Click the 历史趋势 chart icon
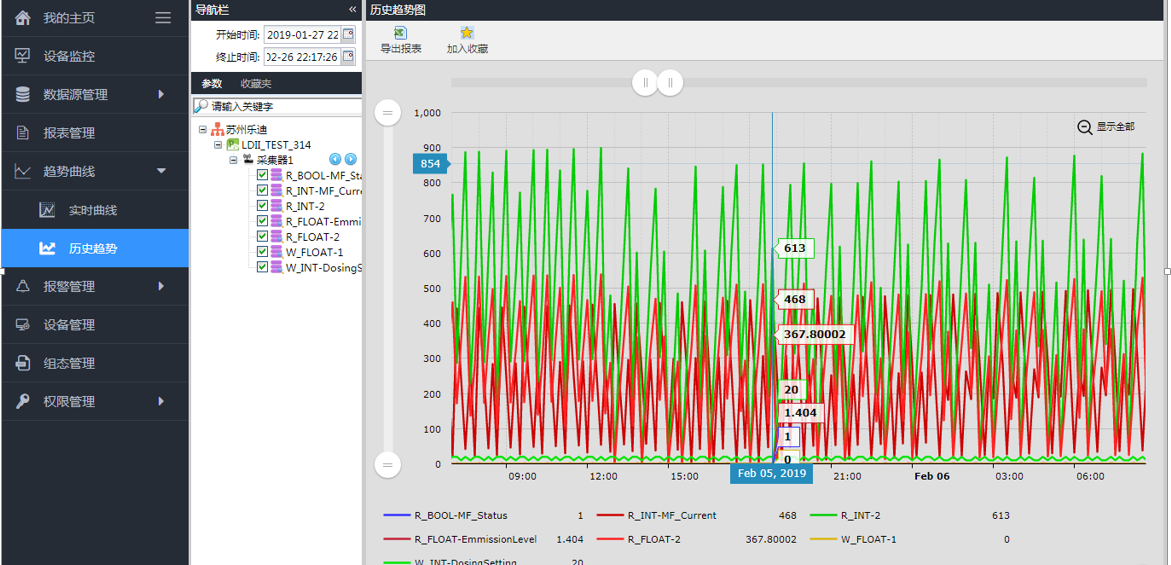Image resolution: width=1171 pixels, height=565 pixels. (48, 249)
